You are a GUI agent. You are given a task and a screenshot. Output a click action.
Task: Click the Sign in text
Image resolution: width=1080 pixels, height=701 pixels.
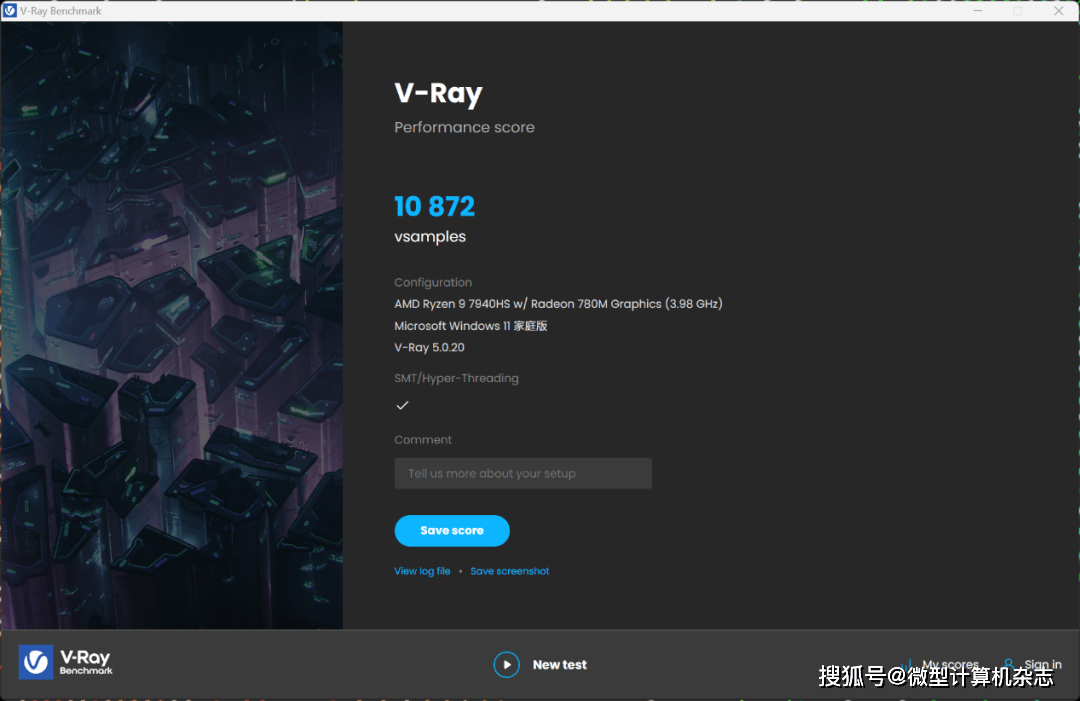(x=1043, y=665)
